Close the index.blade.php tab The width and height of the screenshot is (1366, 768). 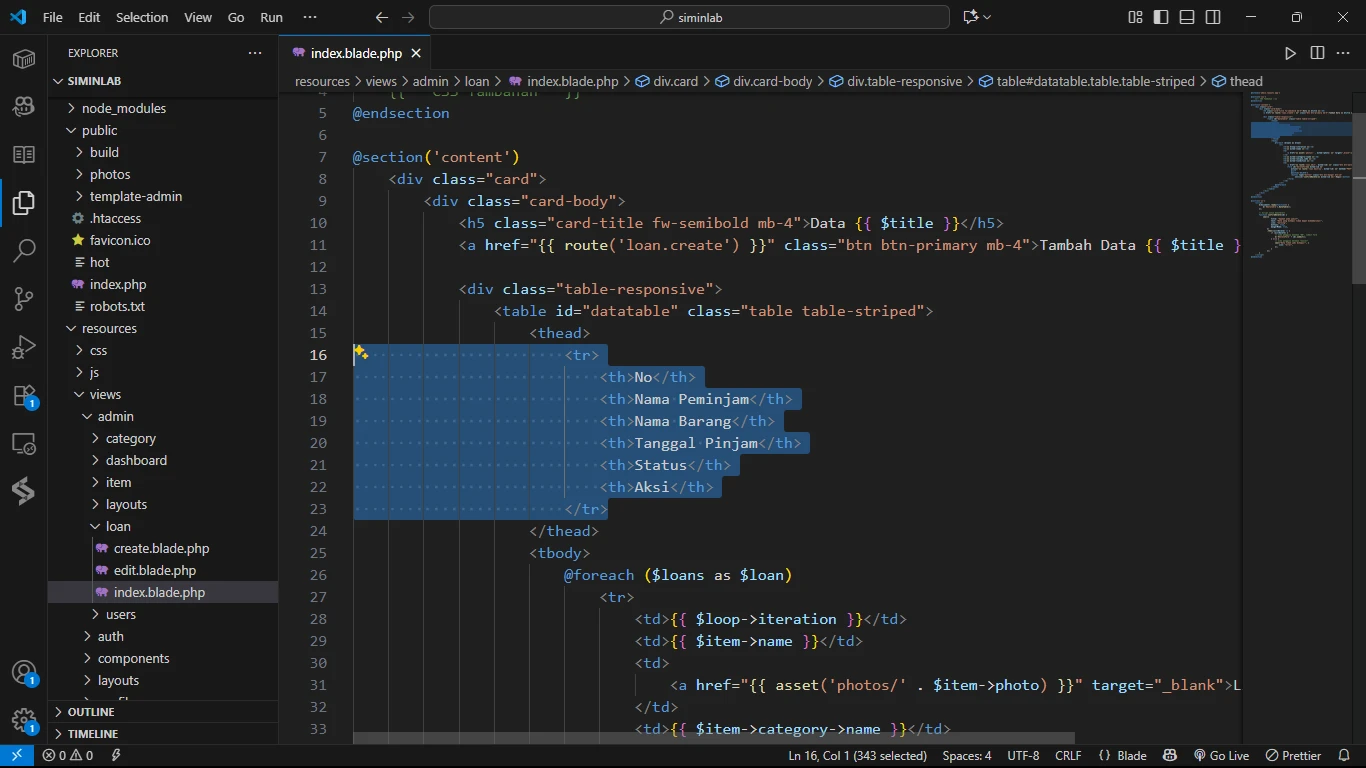pyautogui.click(x=416, y=53)
